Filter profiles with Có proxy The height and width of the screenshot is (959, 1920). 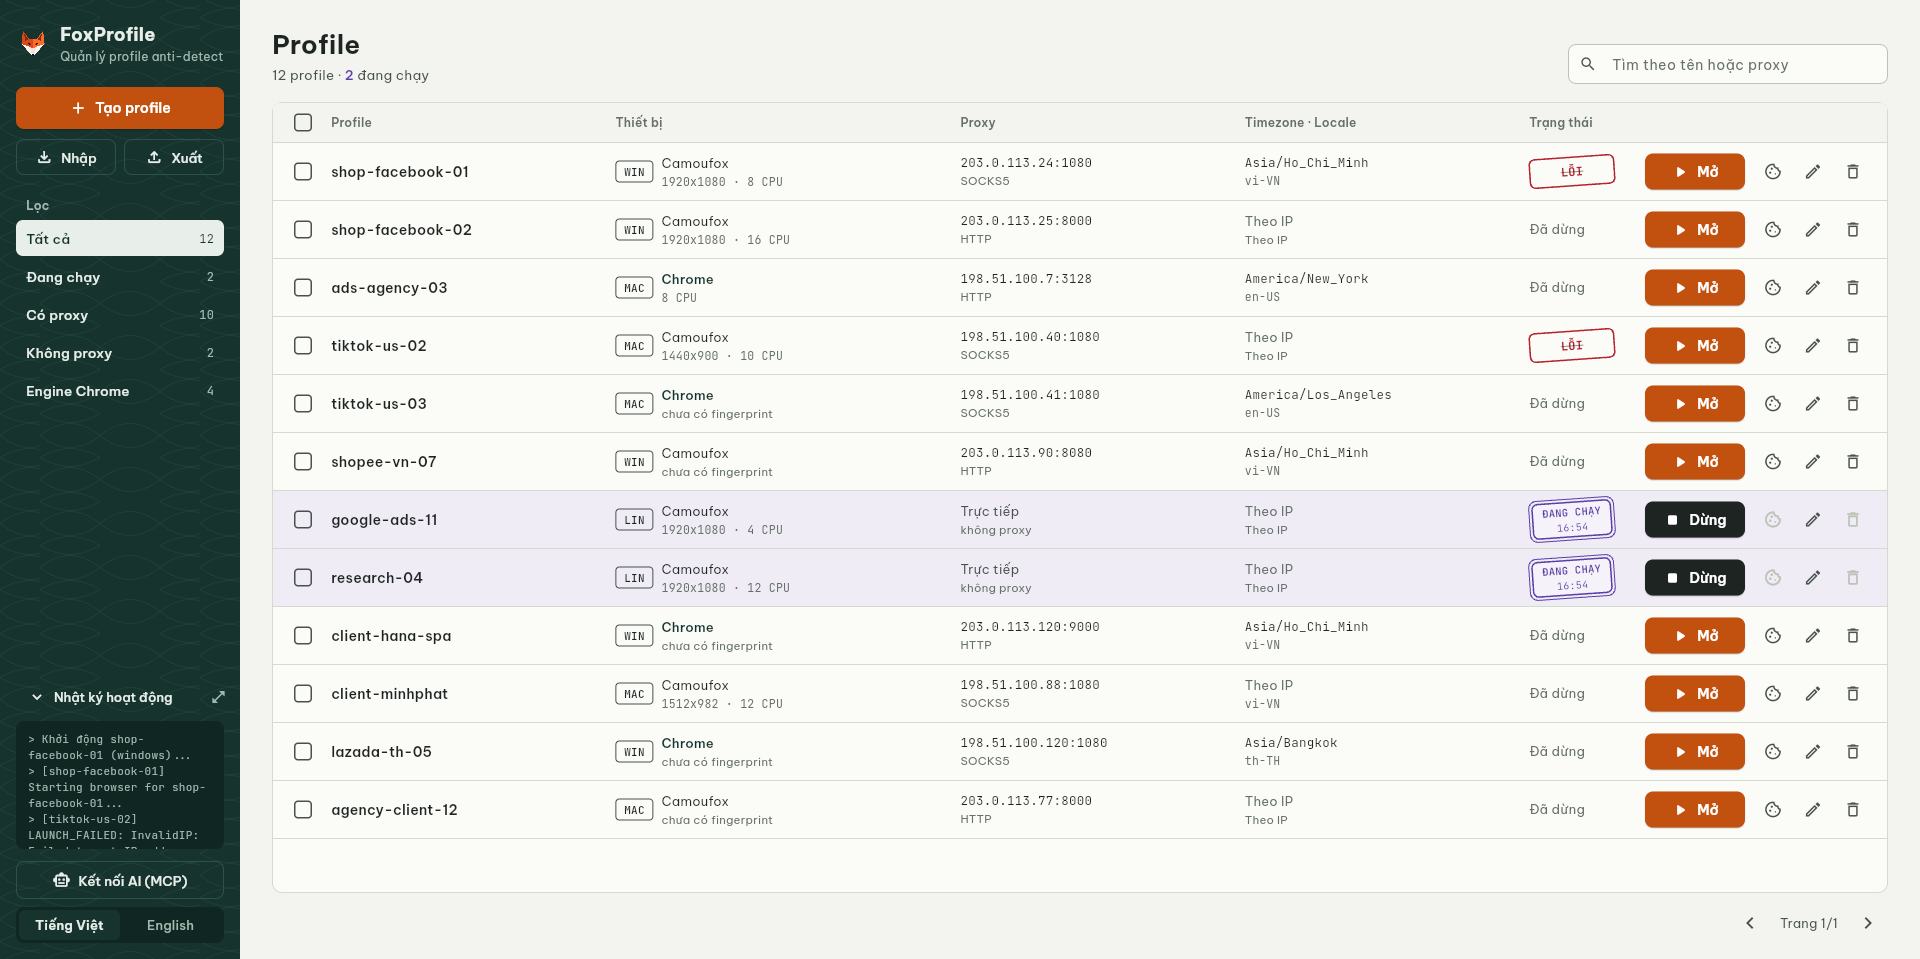[120, 315]
